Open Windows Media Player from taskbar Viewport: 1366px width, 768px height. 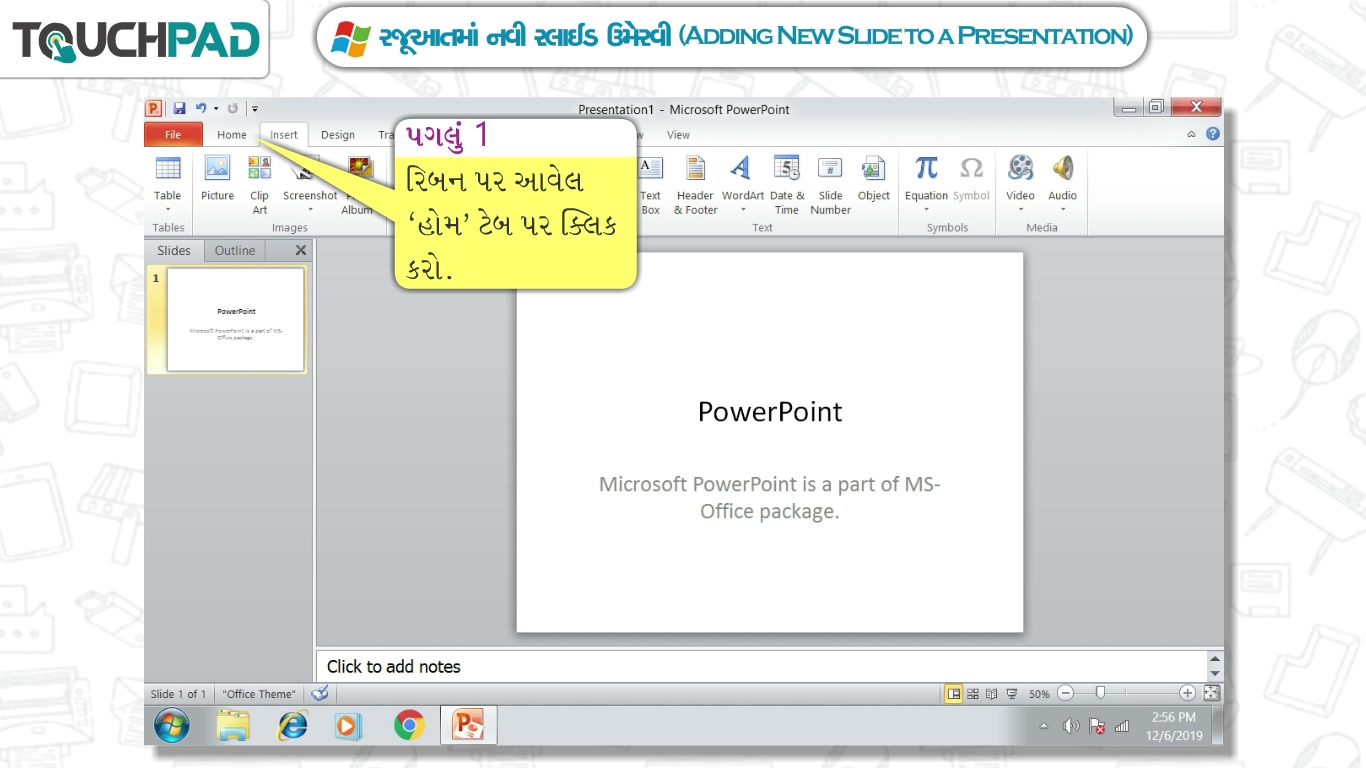[x=348, y=725]
